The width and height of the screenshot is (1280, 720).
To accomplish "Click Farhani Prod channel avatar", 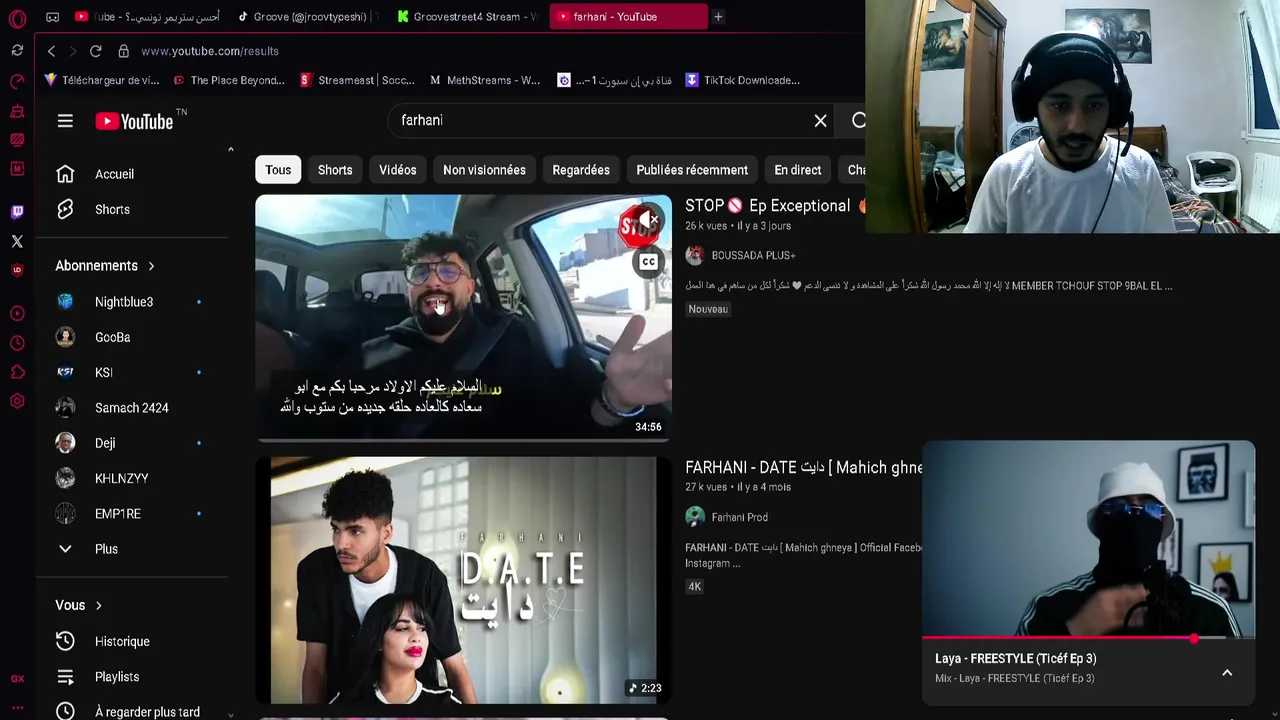I will 695,517.
